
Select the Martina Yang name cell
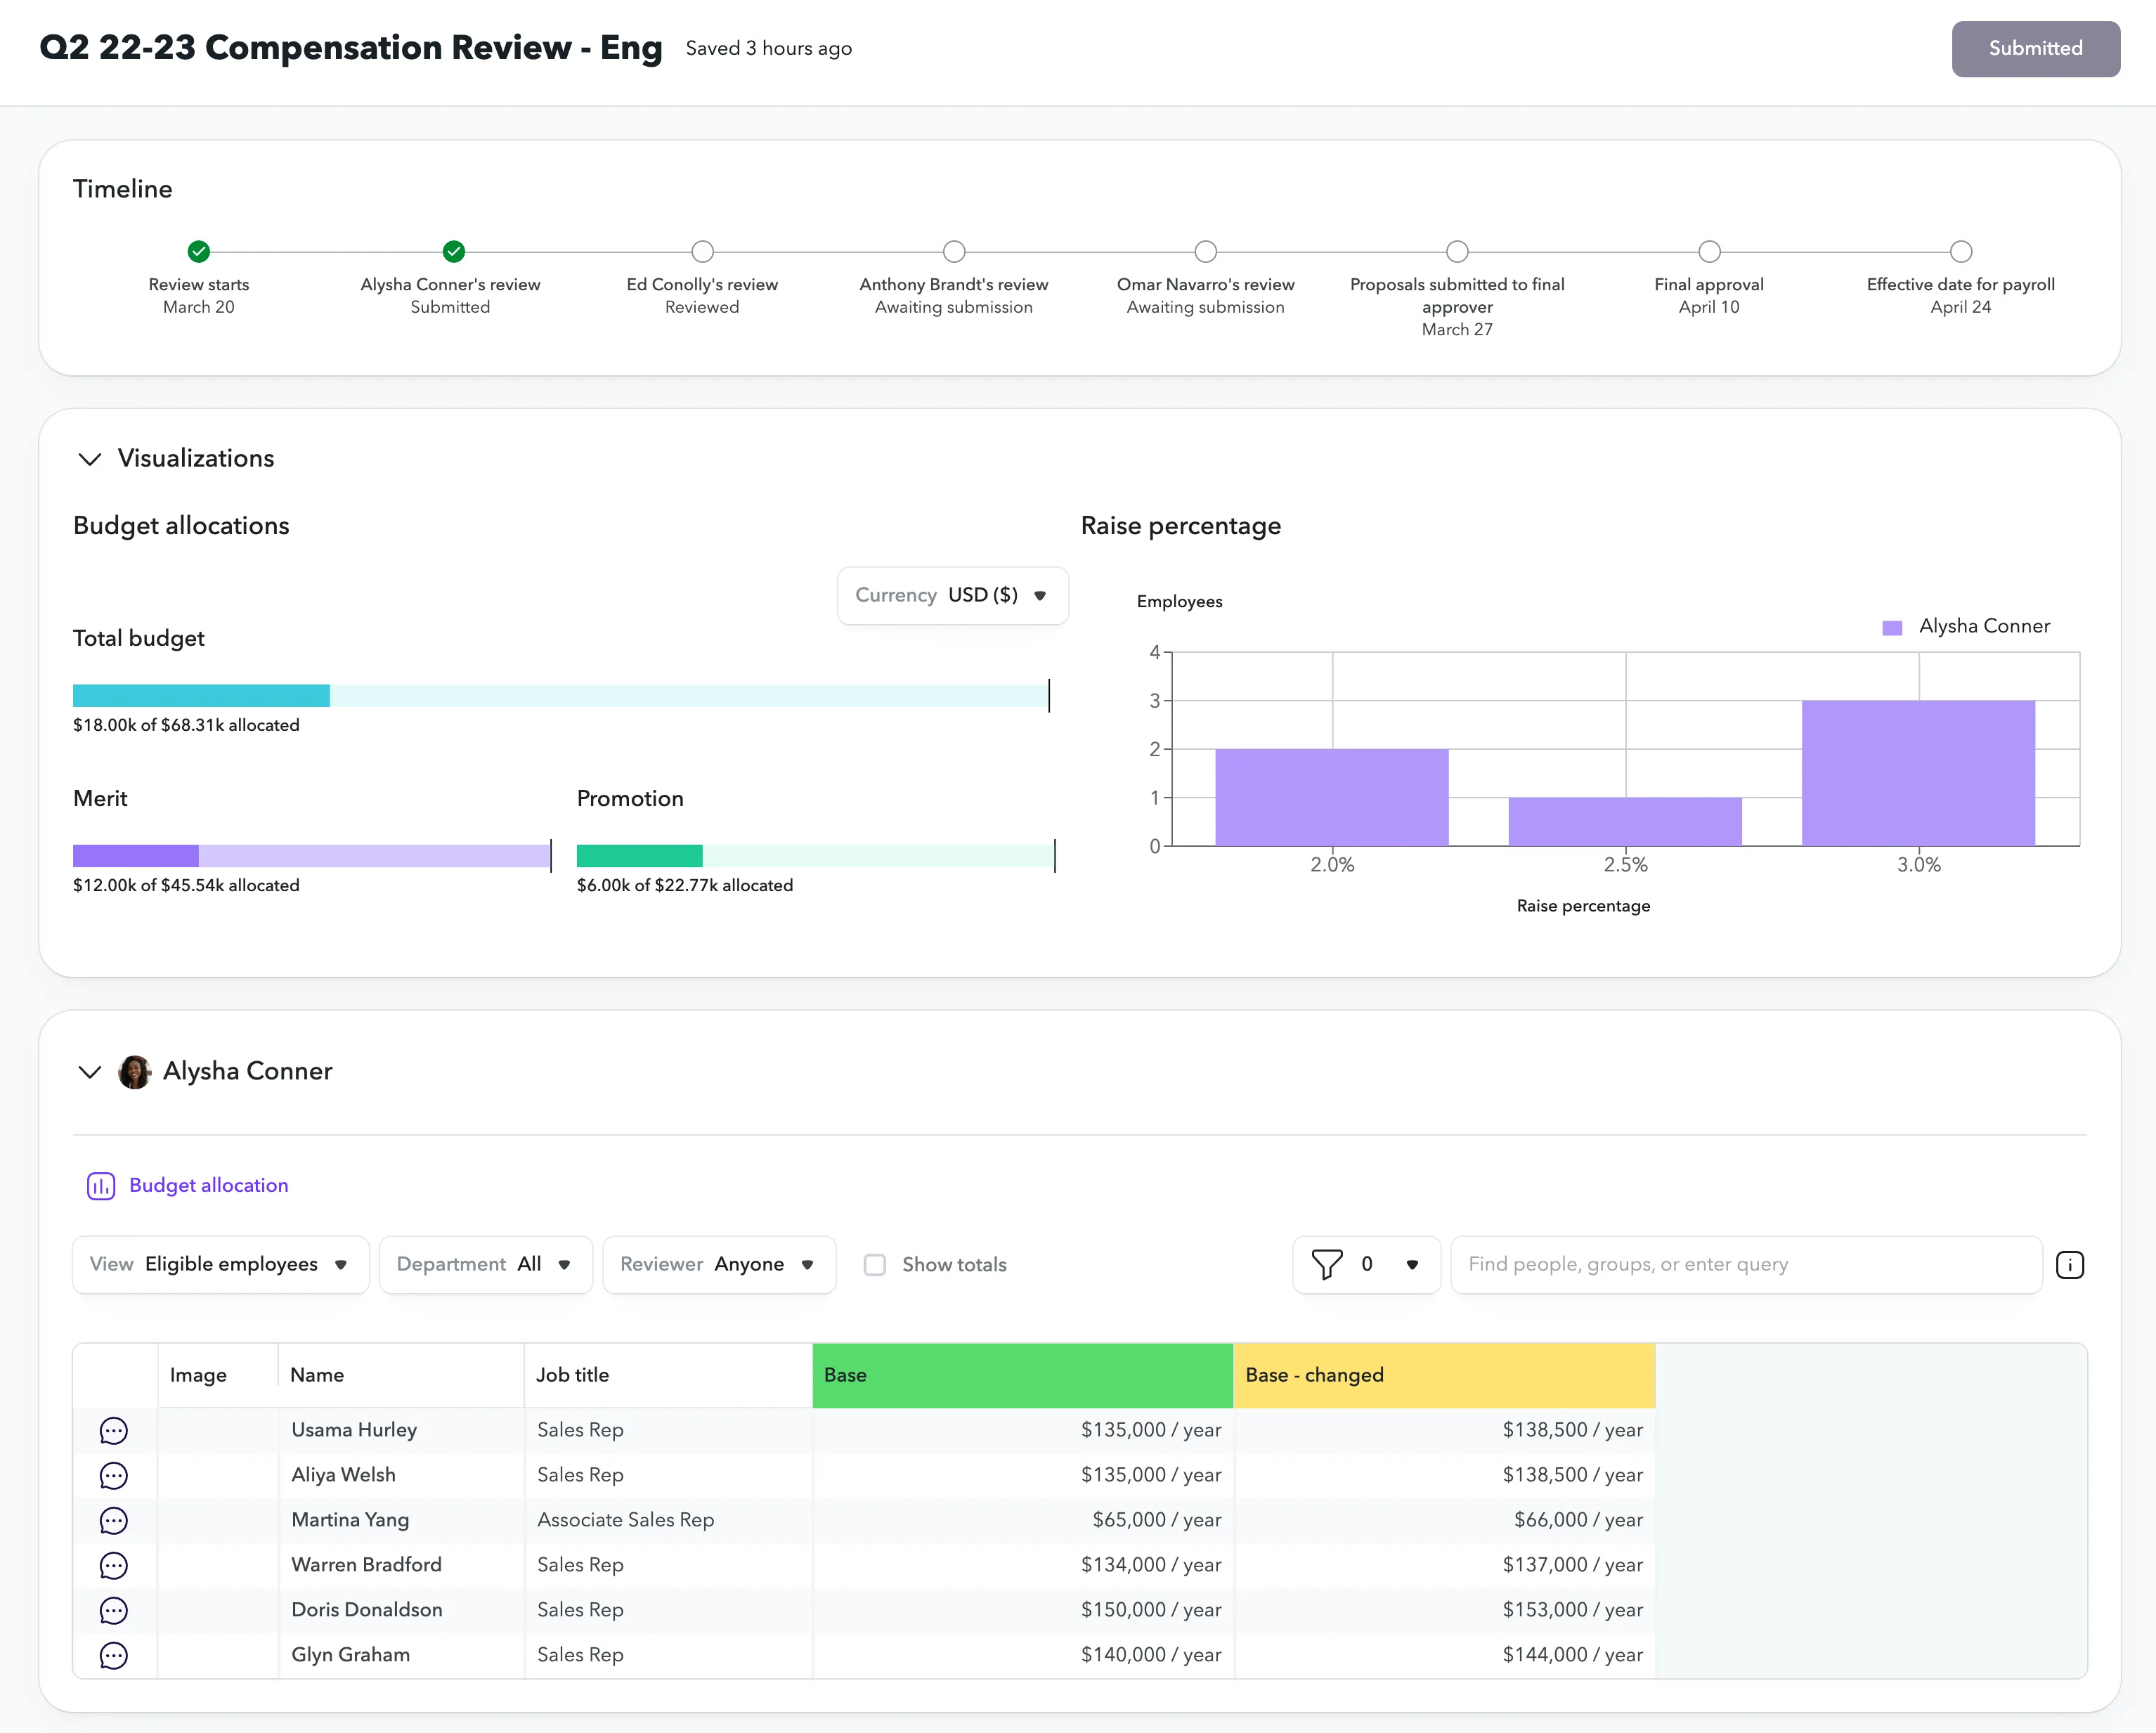click(x=401, y=1521)
